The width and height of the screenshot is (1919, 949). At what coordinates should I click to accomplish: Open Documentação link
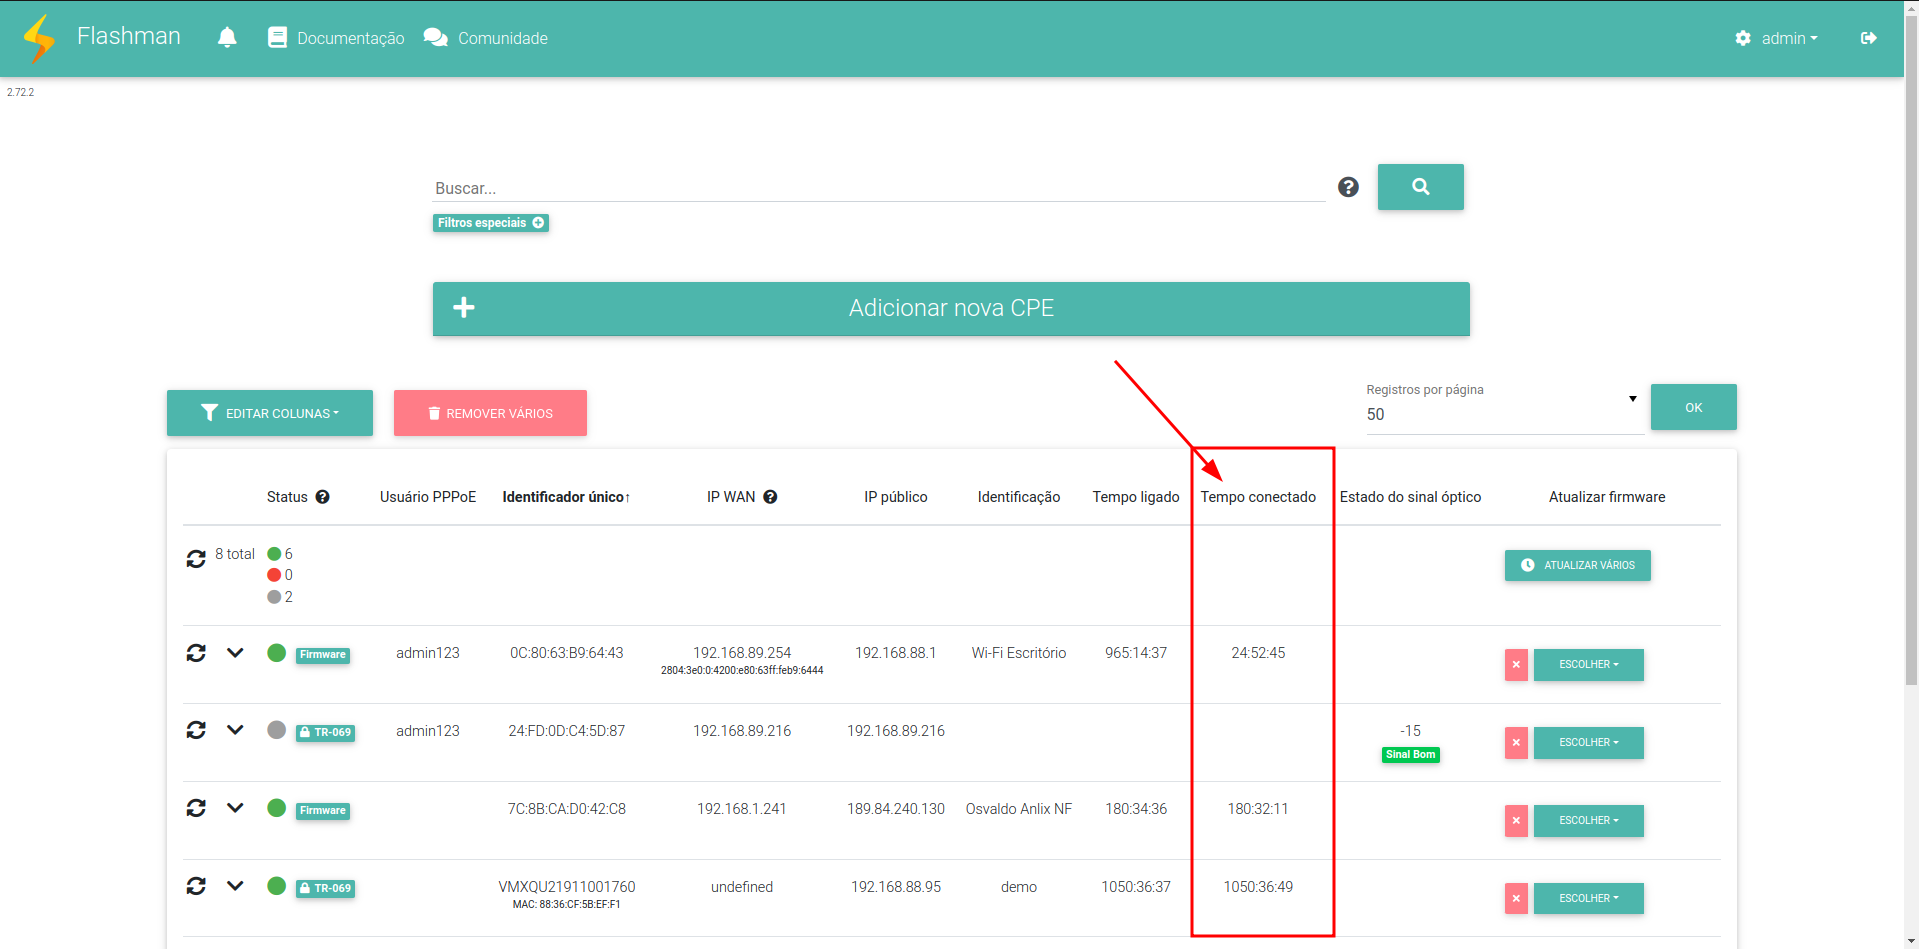coord(336,38)
